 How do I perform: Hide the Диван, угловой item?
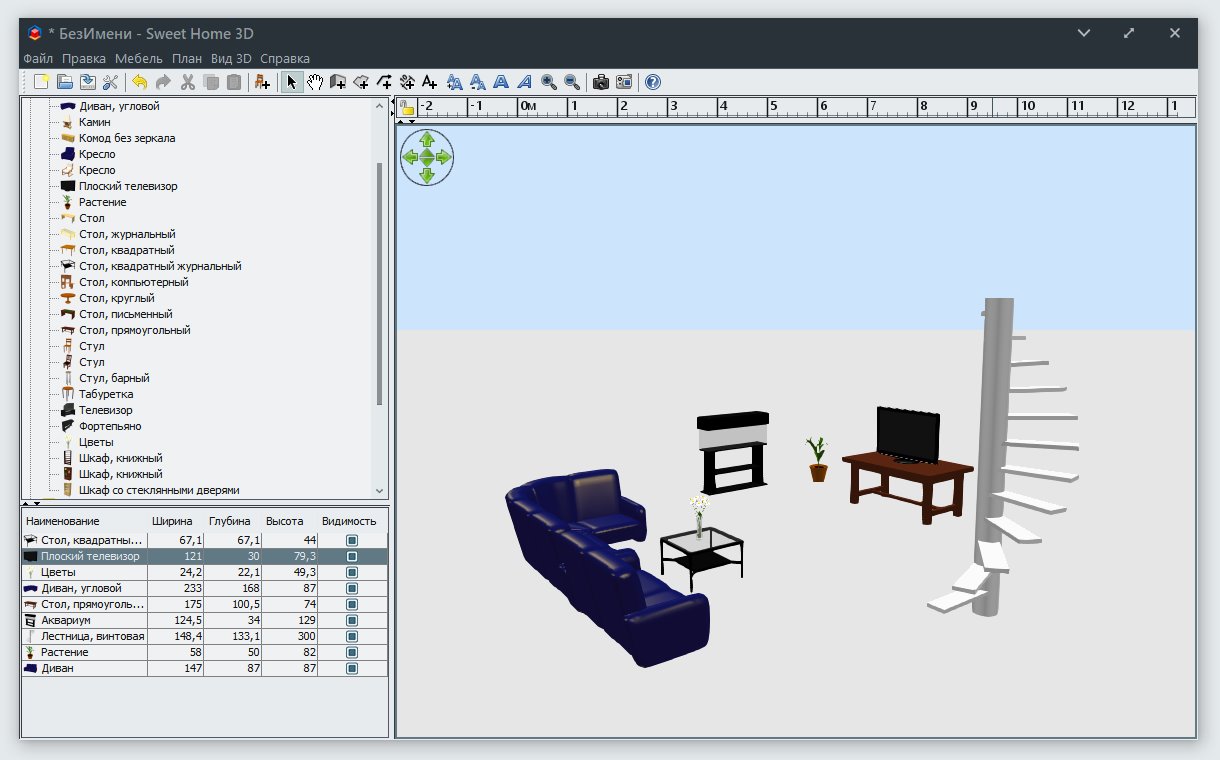click(x=351, y=588)
